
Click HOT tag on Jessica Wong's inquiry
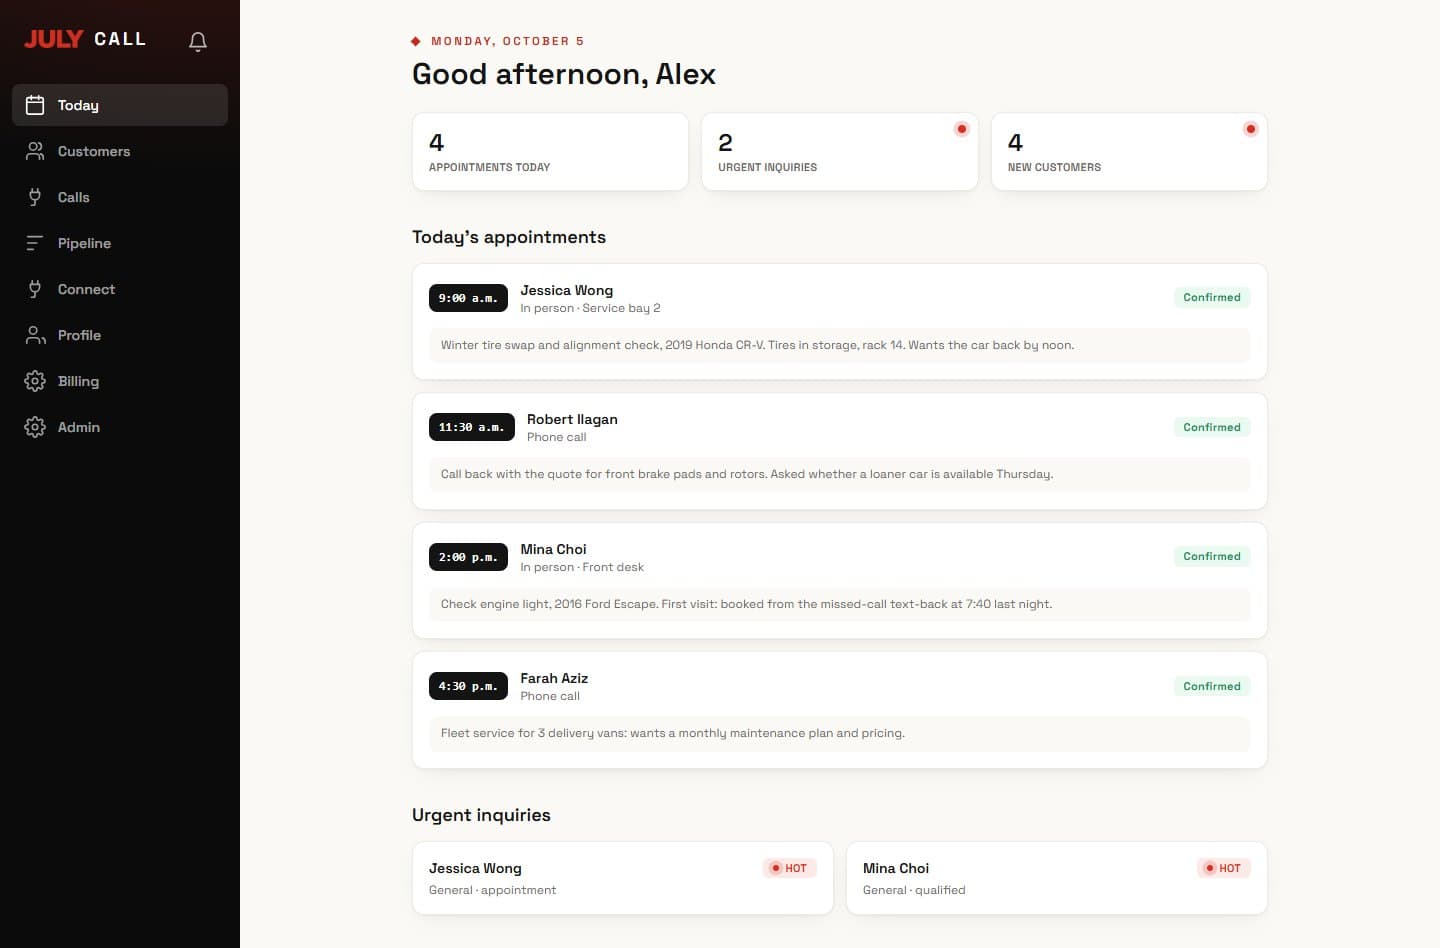click(x=789, y=868)
